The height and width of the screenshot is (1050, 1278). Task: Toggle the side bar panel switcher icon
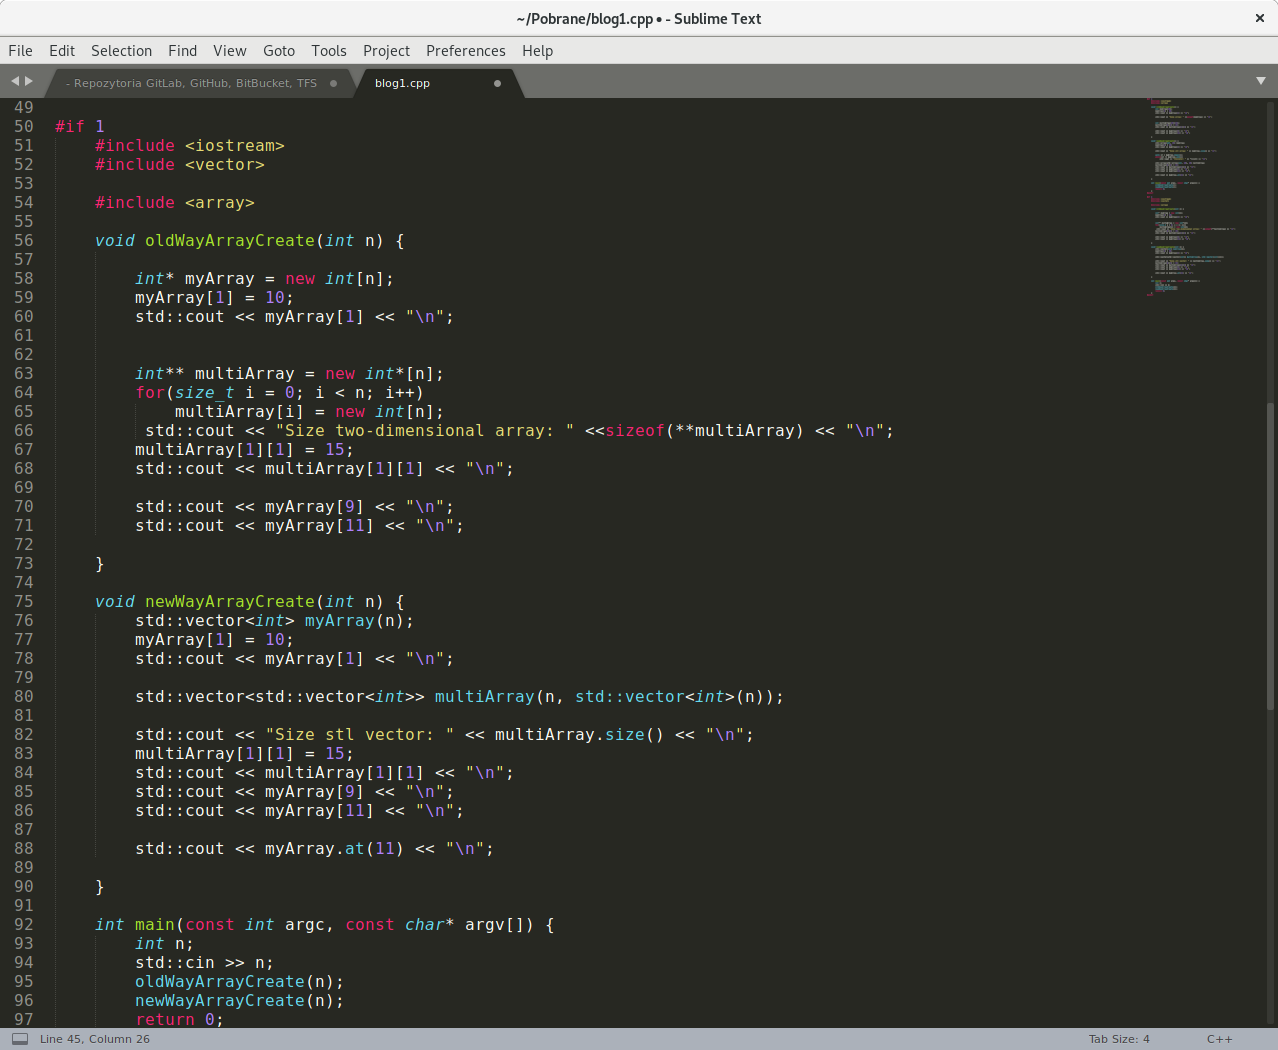[19, 1039]
